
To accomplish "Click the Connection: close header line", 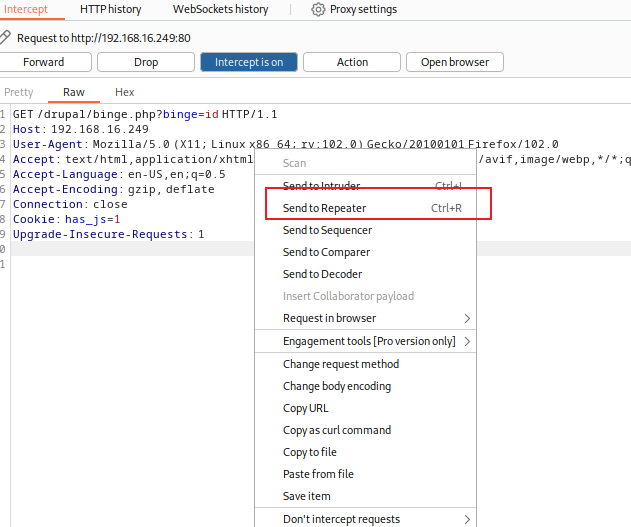I will pyautogui.click(x=70, y=204).
